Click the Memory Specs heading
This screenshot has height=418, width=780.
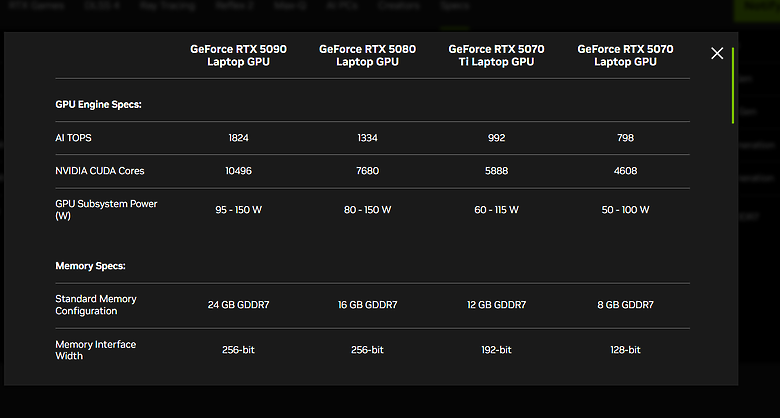click(90, 266)
